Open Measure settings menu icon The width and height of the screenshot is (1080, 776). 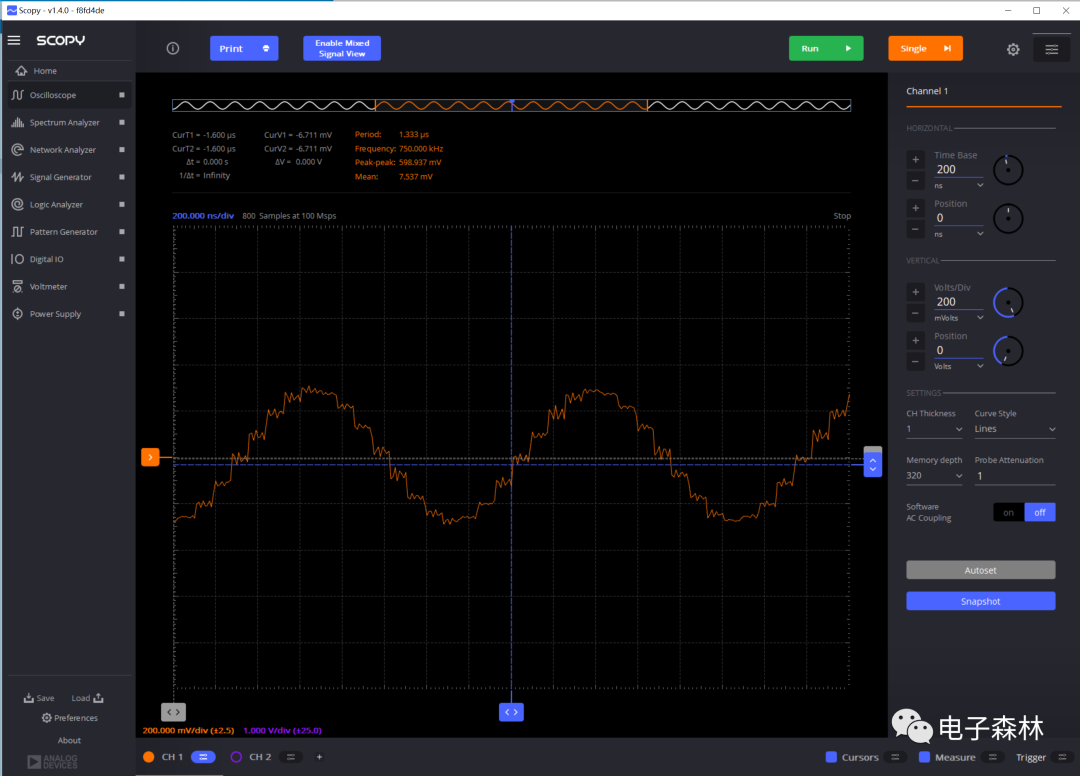993,757
